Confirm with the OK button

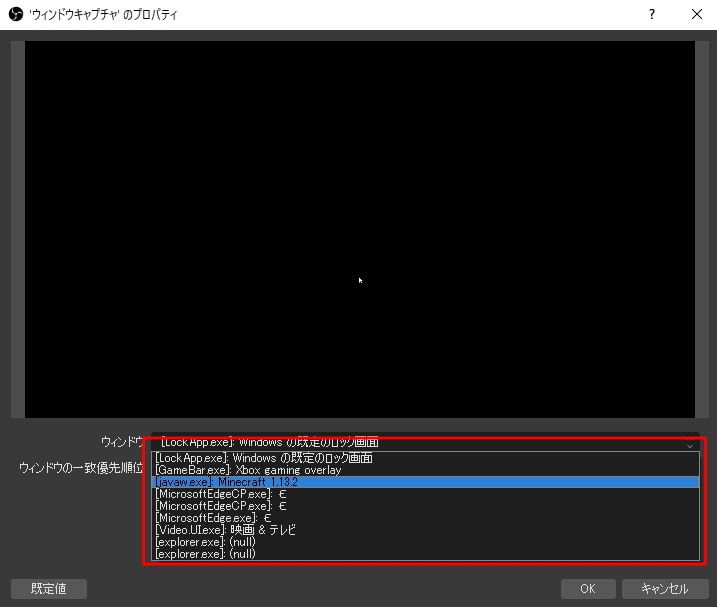587,589
